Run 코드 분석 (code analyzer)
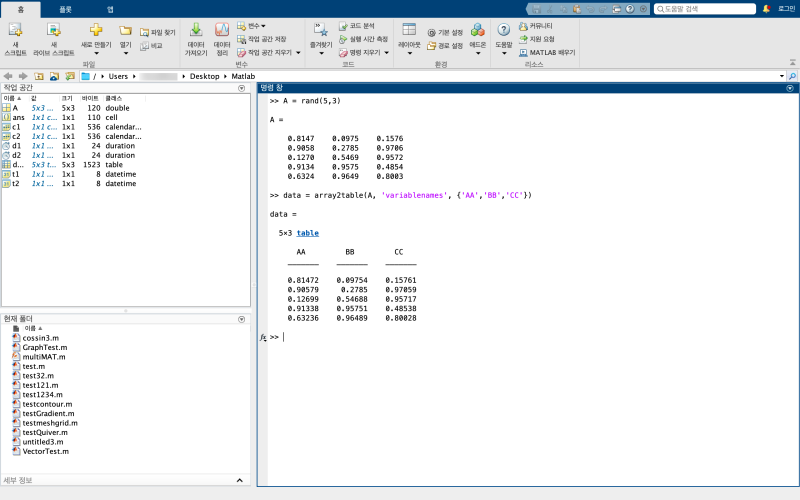This screenshot has width=800, height=500. click(x=357, y=26)
